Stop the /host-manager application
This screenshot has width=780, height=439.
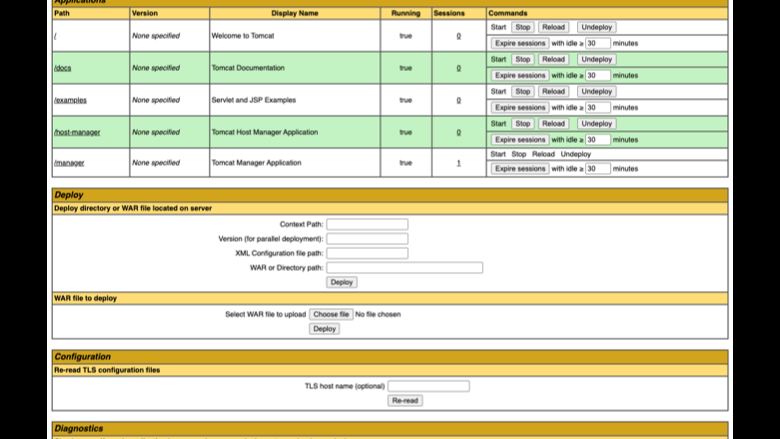pos(522,124)
